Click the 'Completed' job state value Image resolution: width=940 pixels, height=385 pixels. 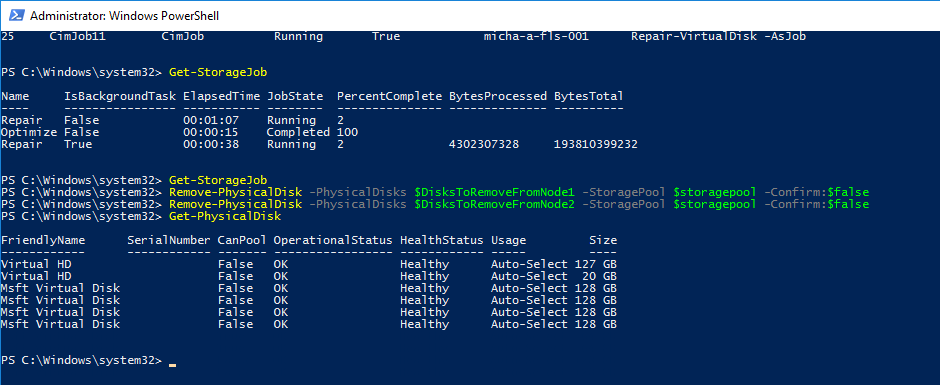coord(299,132)
